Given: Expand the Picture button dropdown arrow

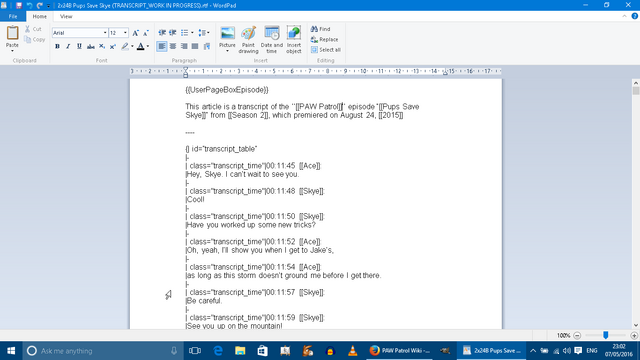Looking at the screenshot, I should (x=227, y=51).
